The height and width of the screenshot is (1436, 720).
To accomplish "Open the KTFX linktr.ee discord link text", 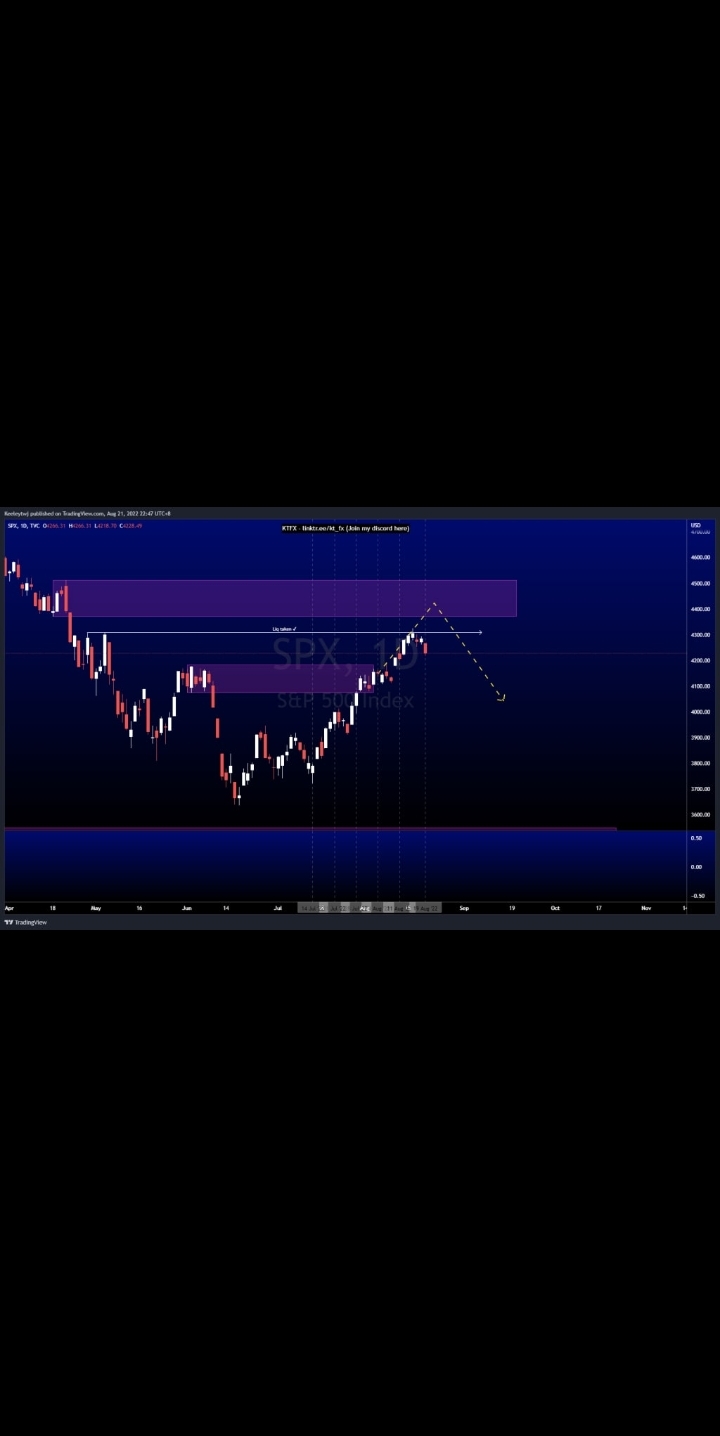I will pos(345,528).
